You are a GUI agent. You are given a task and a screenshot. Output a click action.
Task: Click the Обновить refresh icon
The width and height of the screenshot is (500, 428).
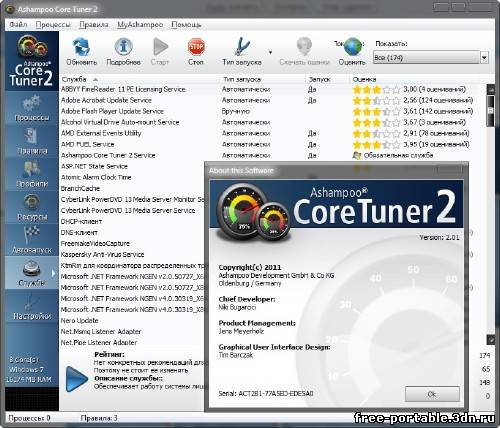(82, 46)
